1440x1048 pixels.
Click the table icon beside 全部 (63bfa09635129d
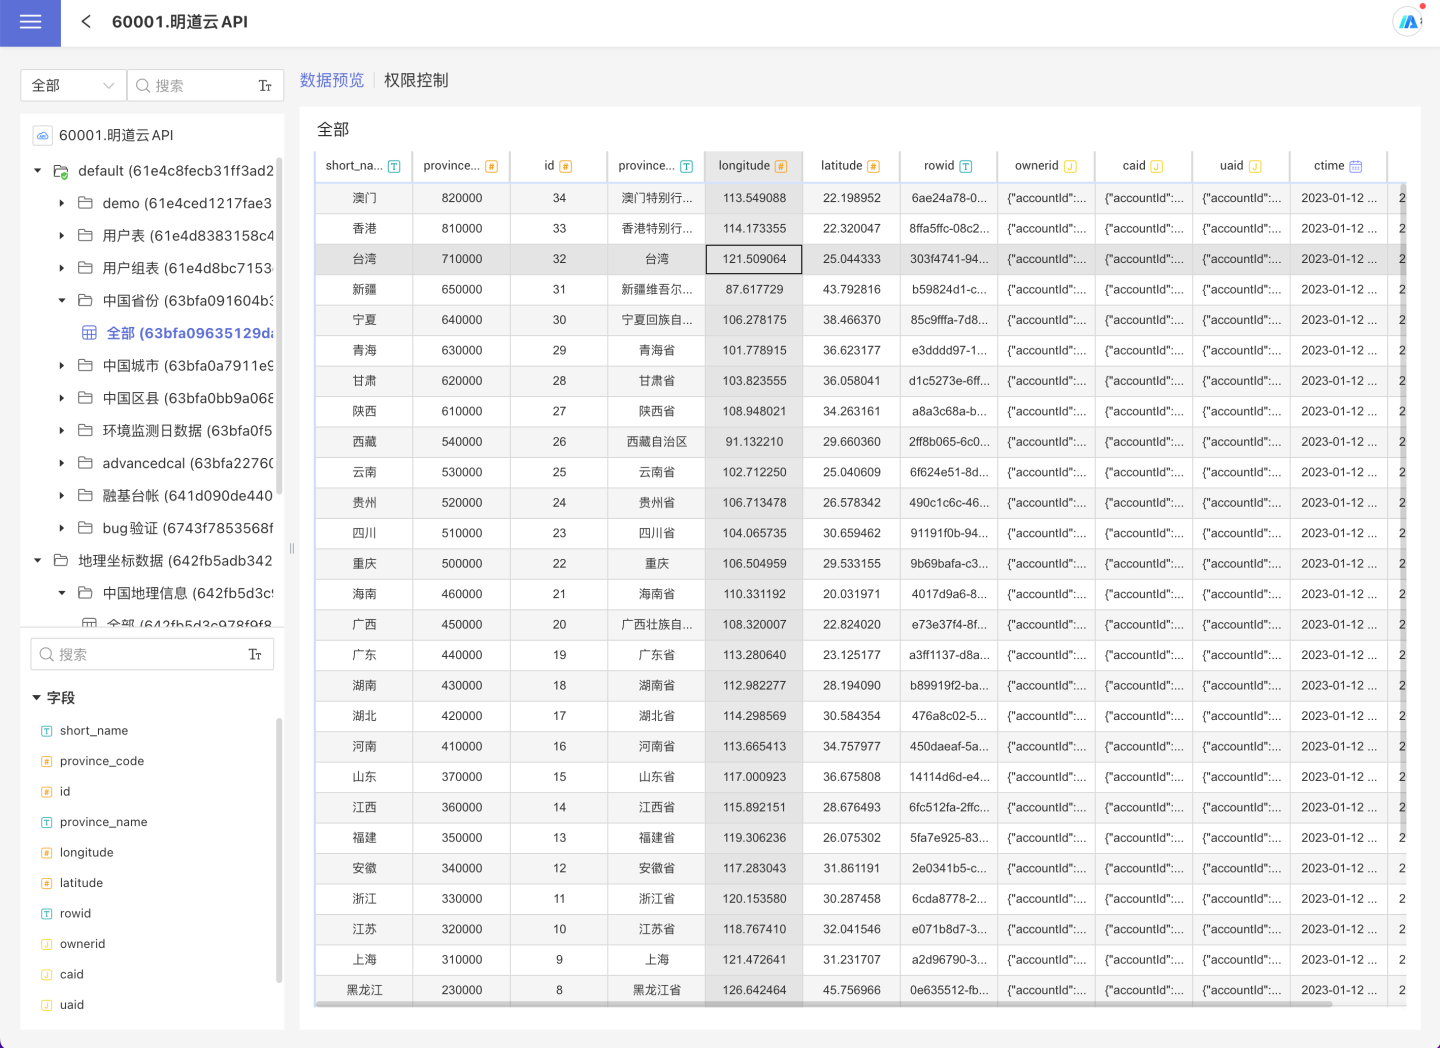point(89,333)
